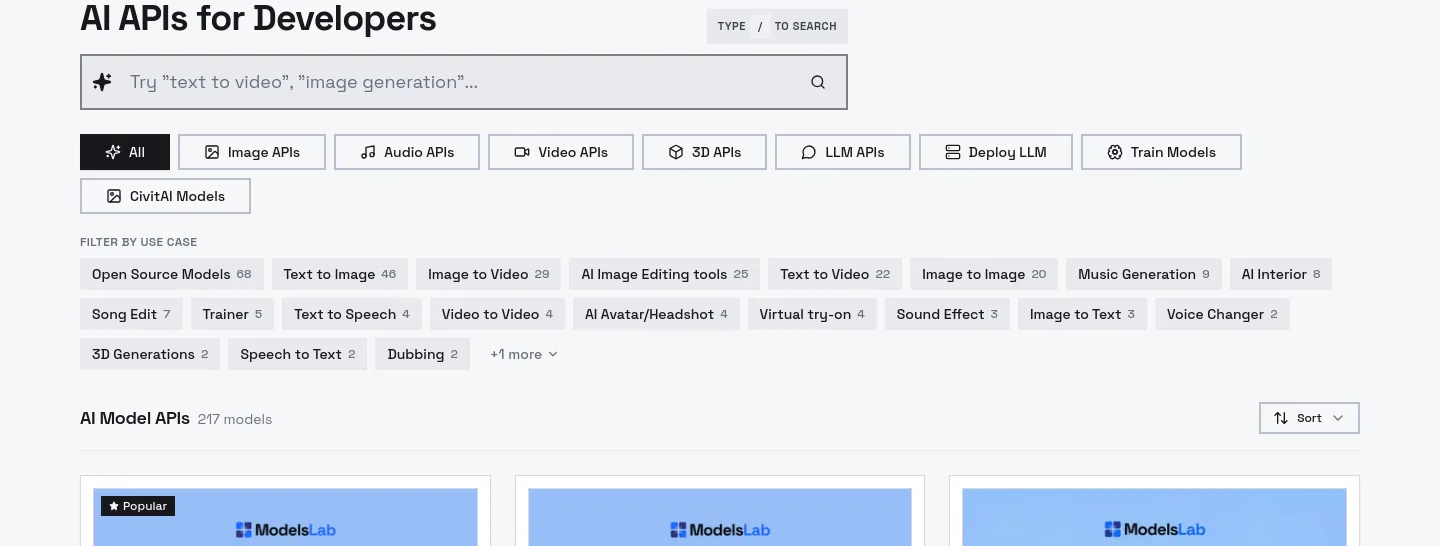This screenshot has width=1440, height=546.
Task: Switch to the LLM APIs tab
Action: tap(843, 152)
